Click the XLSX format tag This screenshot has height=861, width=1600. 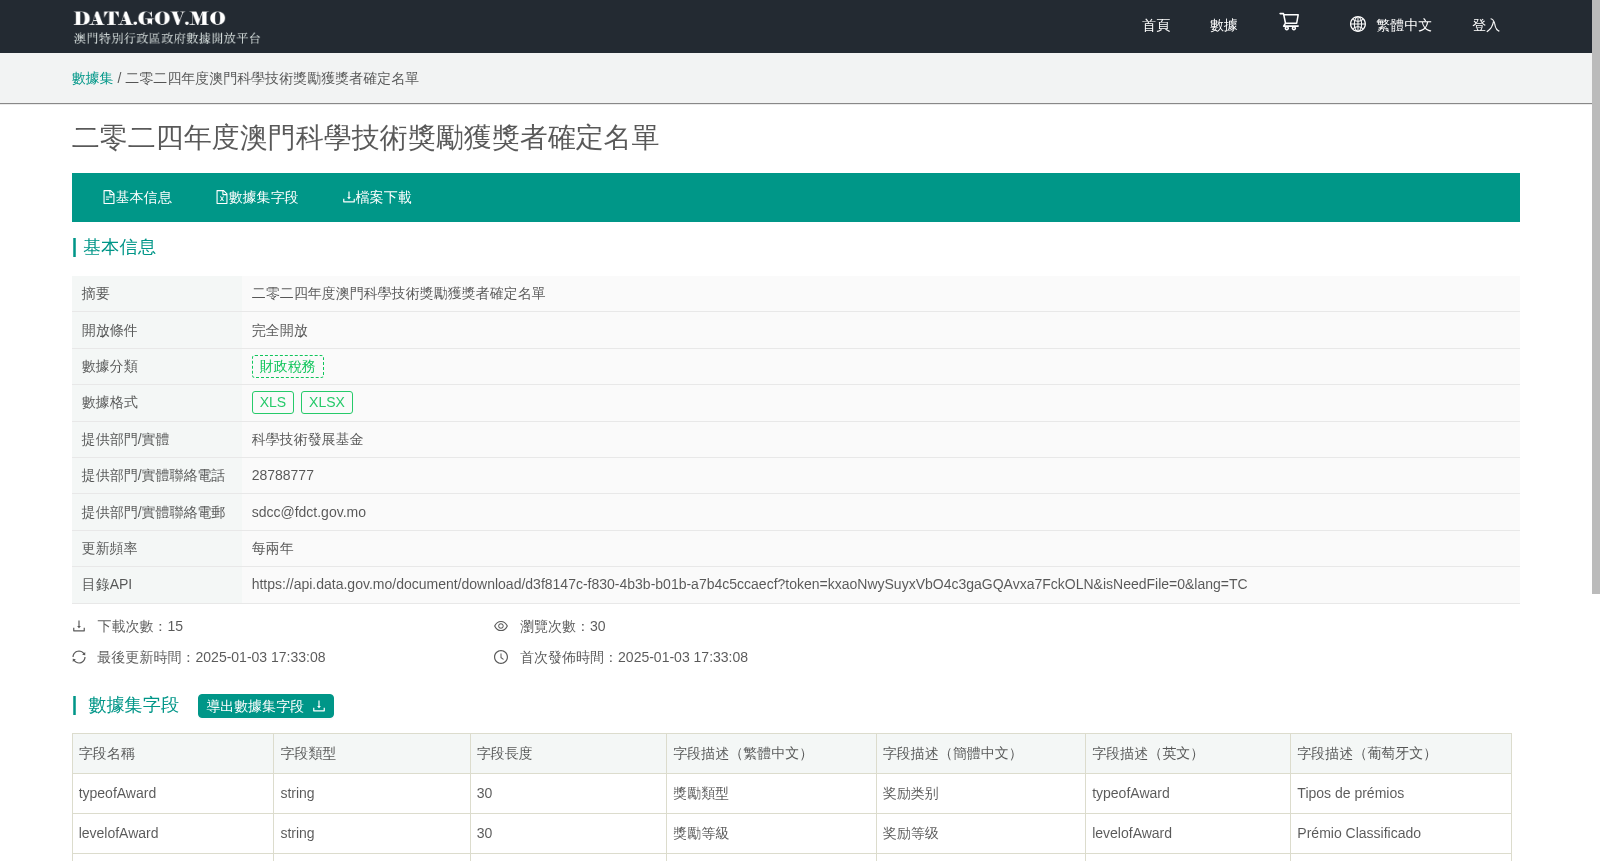click(x=327, y=402)
